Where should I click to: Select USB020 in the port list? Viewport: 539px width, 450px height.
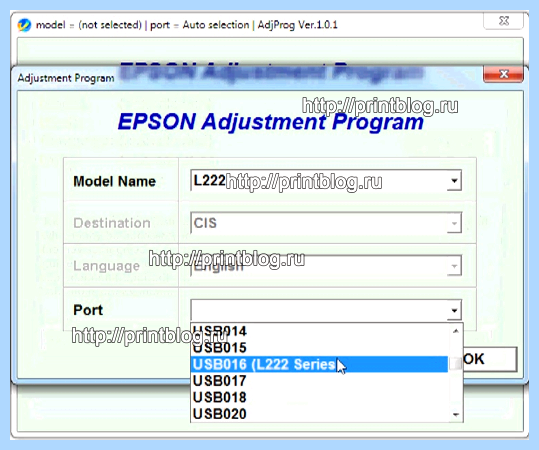pos(319,414)
